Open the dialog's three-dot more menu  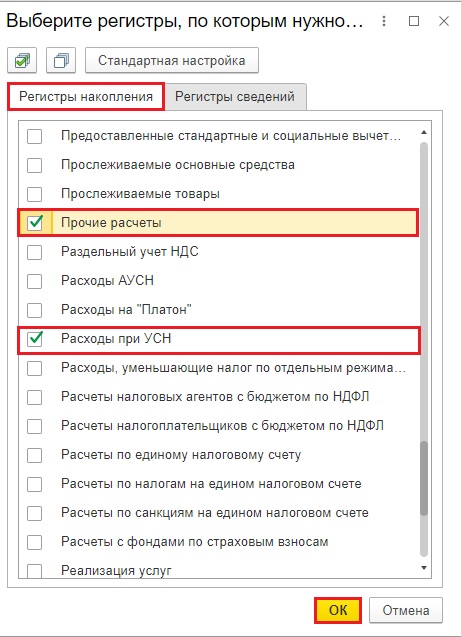[384, 21]
